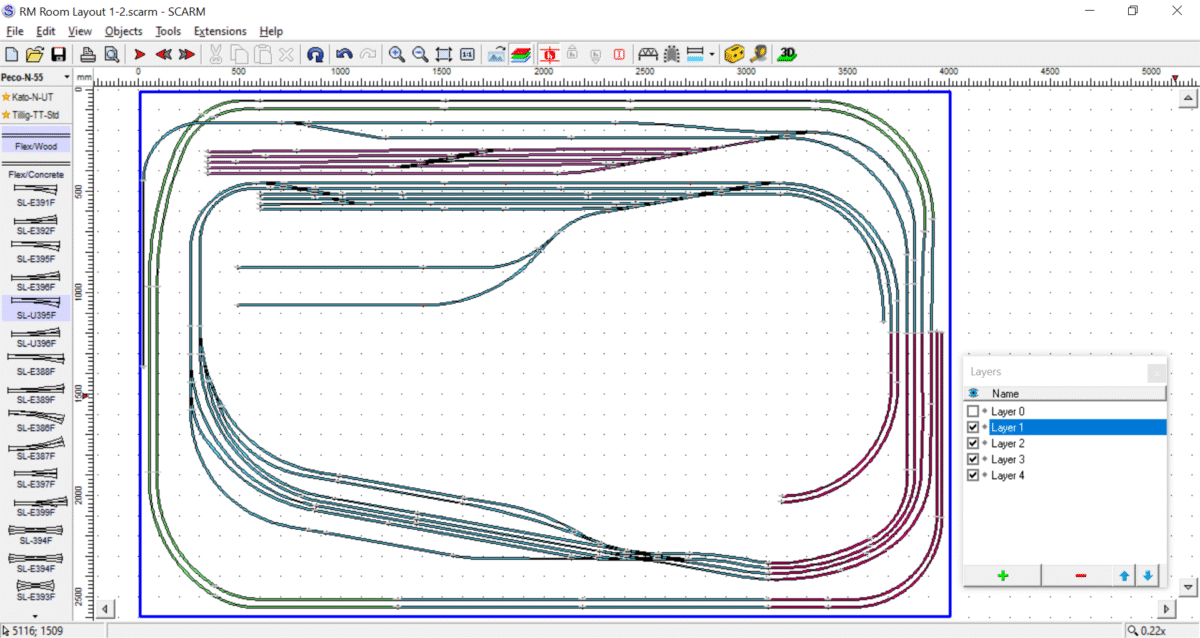1200x638 pixels.
Task: Add a new layer with green plus
Action: coord(1002,576)
